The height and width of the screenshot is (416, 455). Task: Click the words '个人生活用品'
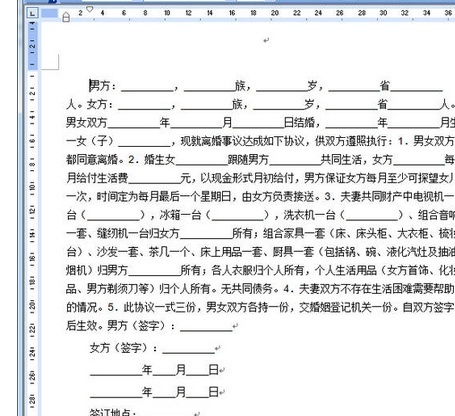(346, 270)
